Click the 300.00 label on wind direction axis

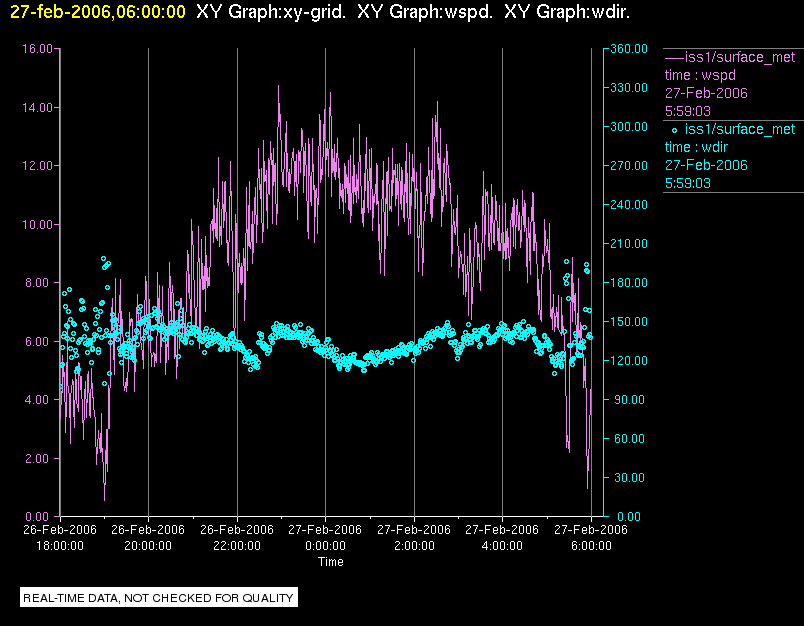click(629, 127)
